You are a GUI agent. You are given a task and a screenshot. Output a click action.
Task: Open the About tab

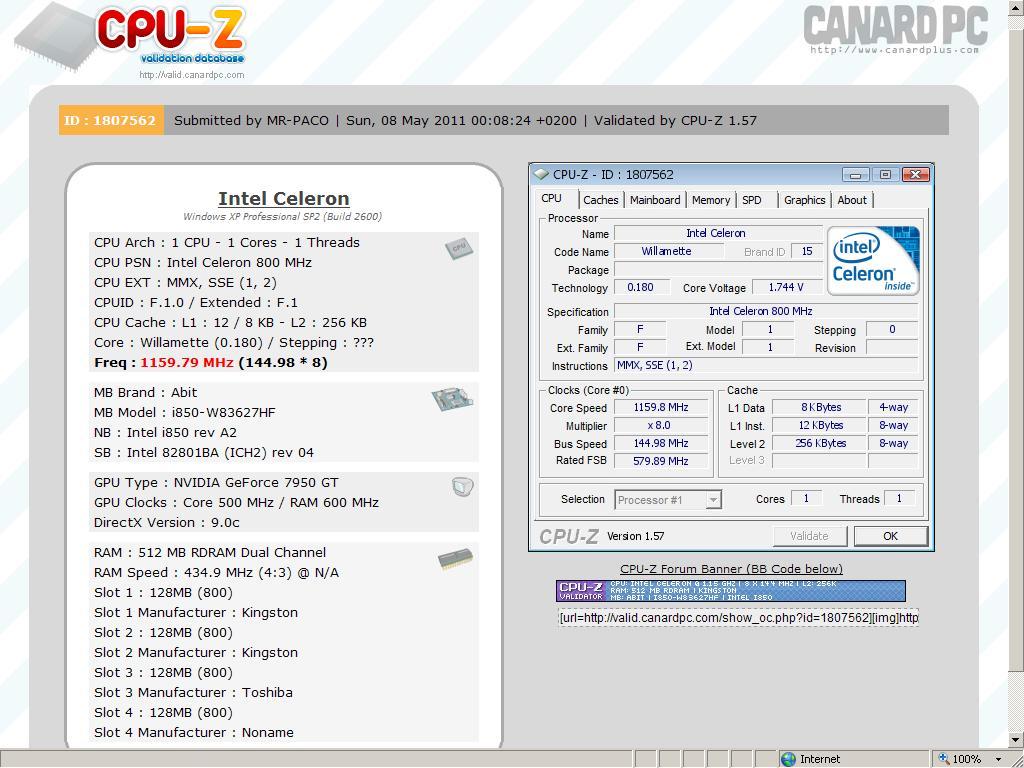pos(852,200)
